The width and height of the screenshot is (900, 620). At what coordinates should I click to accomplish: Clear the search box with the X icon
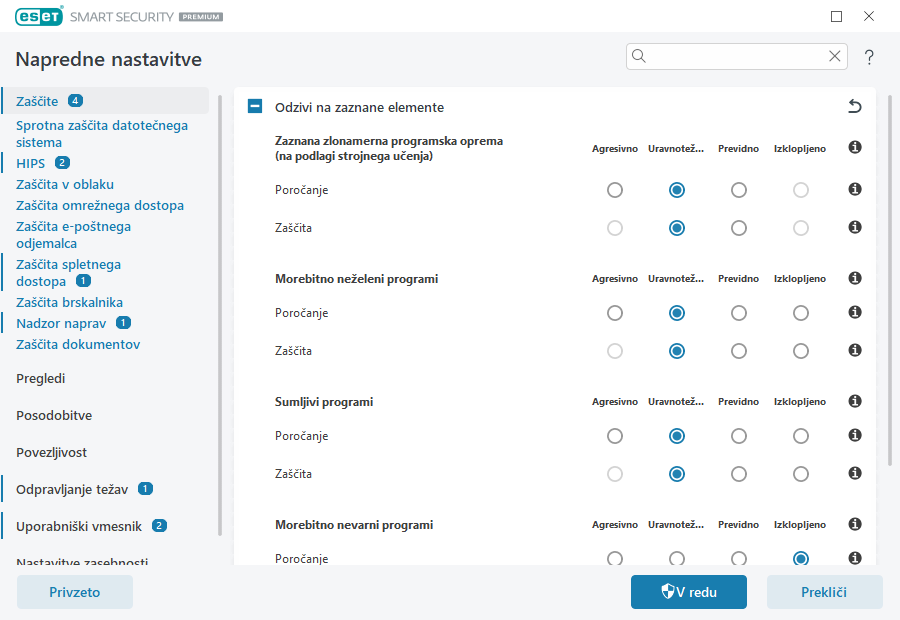pos(834,57)
